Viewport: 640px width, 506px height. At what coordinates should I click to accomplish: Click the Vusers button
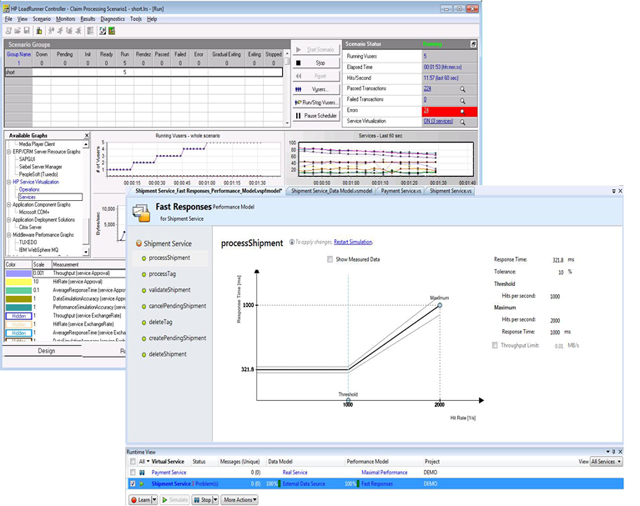tap(316, 89)
